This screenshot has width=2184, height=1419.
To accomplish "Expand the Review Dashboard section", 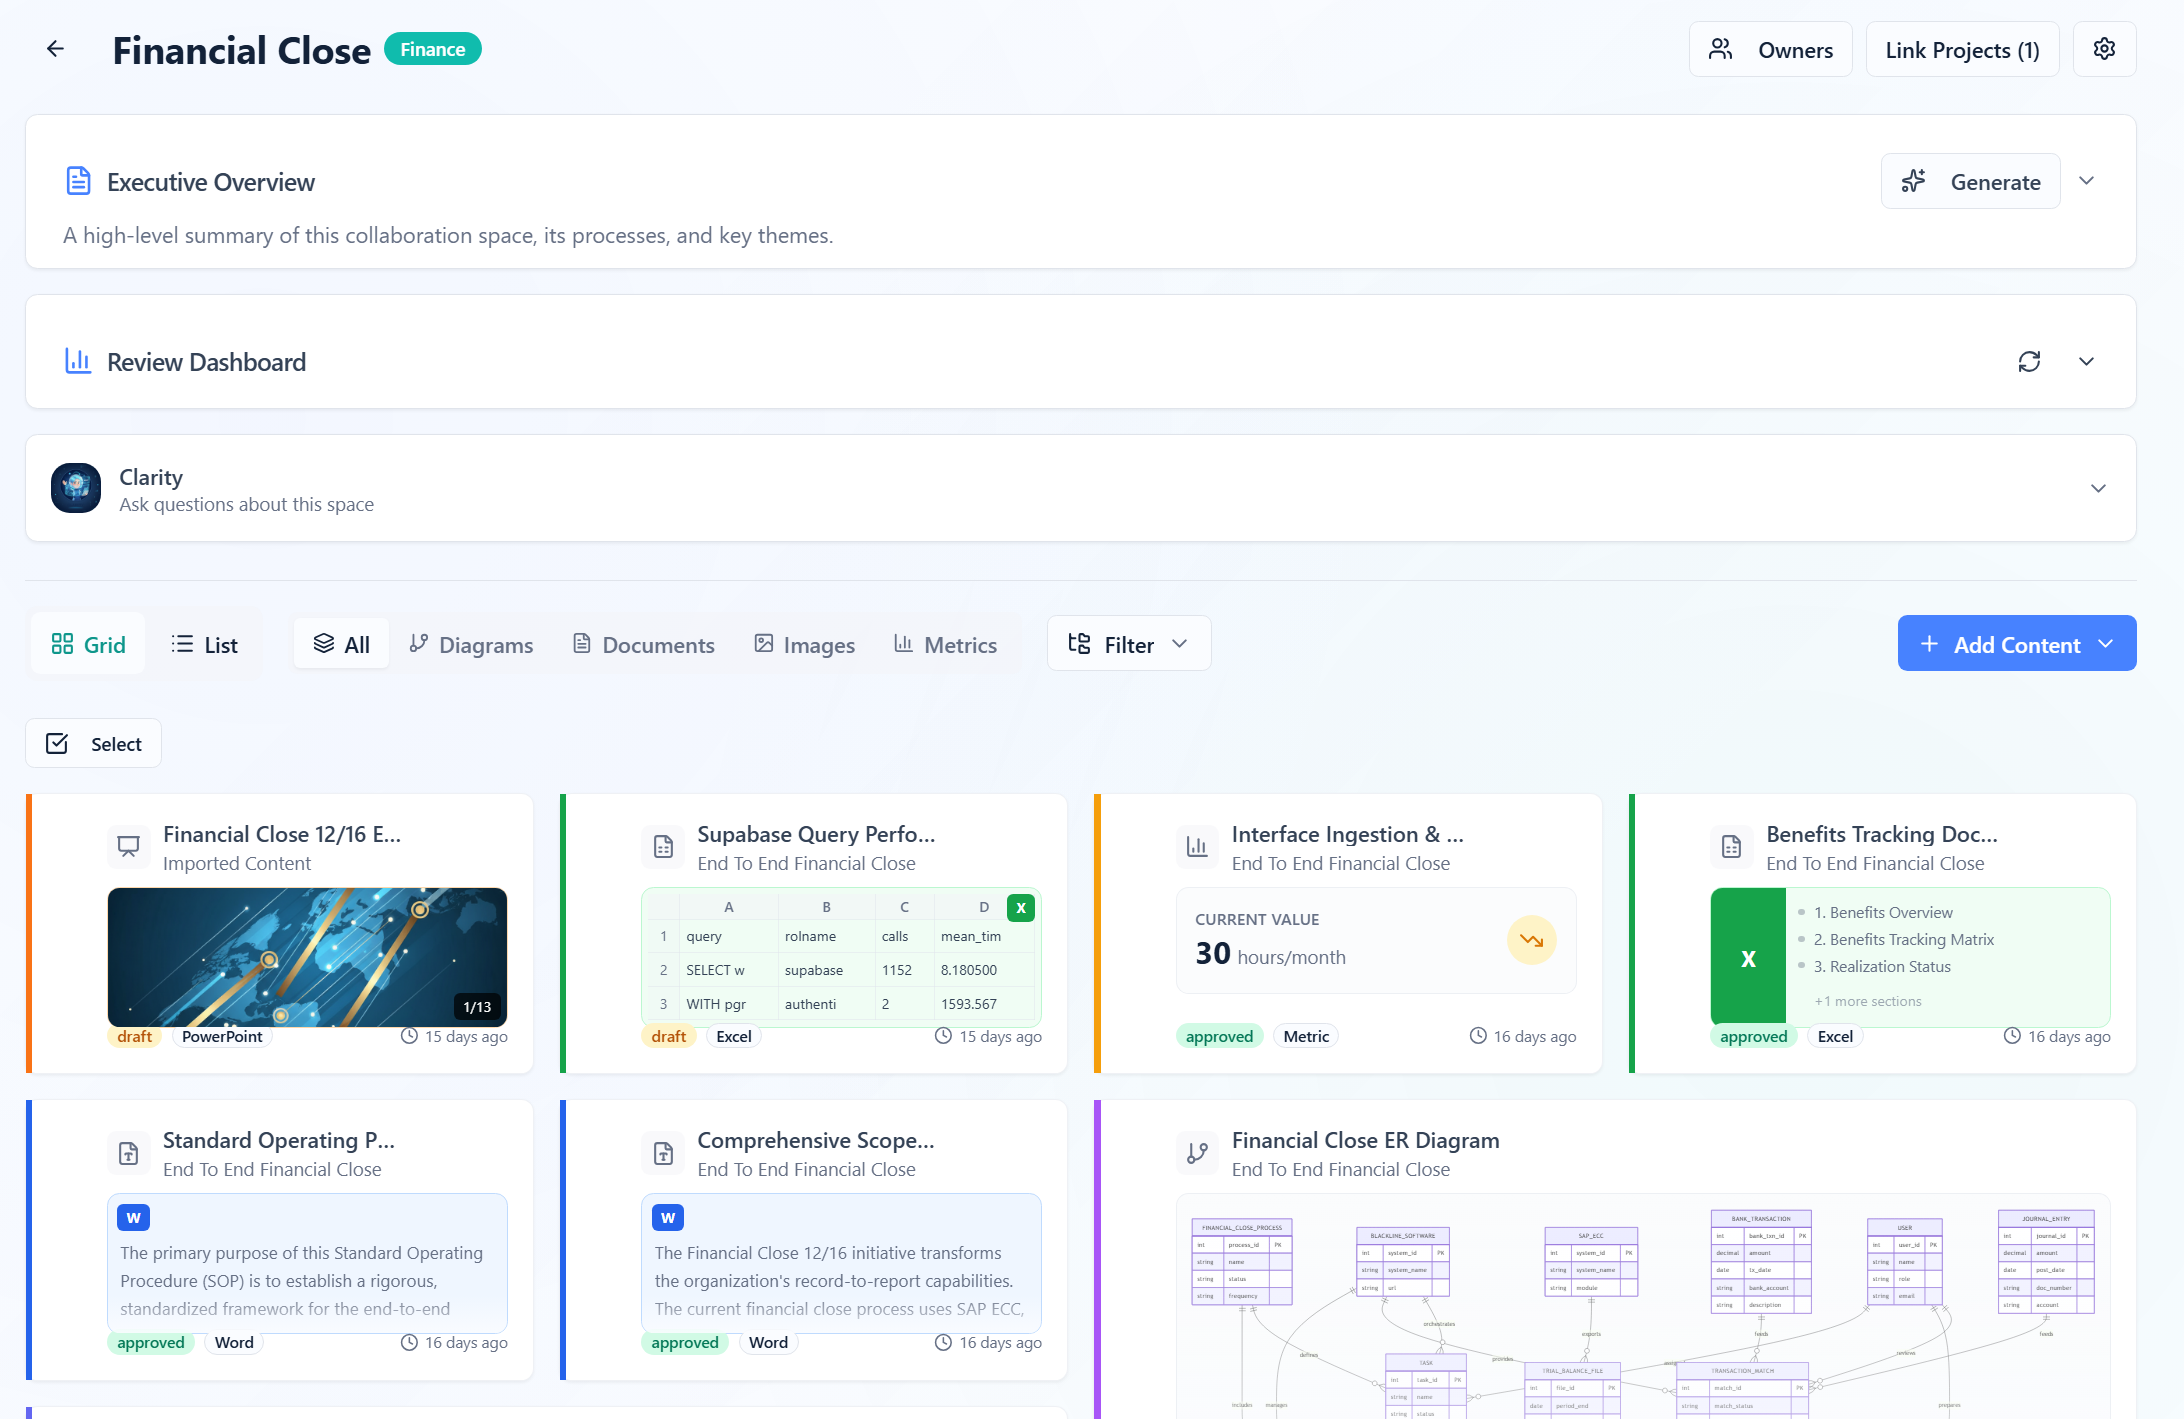I will pyautogui.click(x=2086, y=361).
